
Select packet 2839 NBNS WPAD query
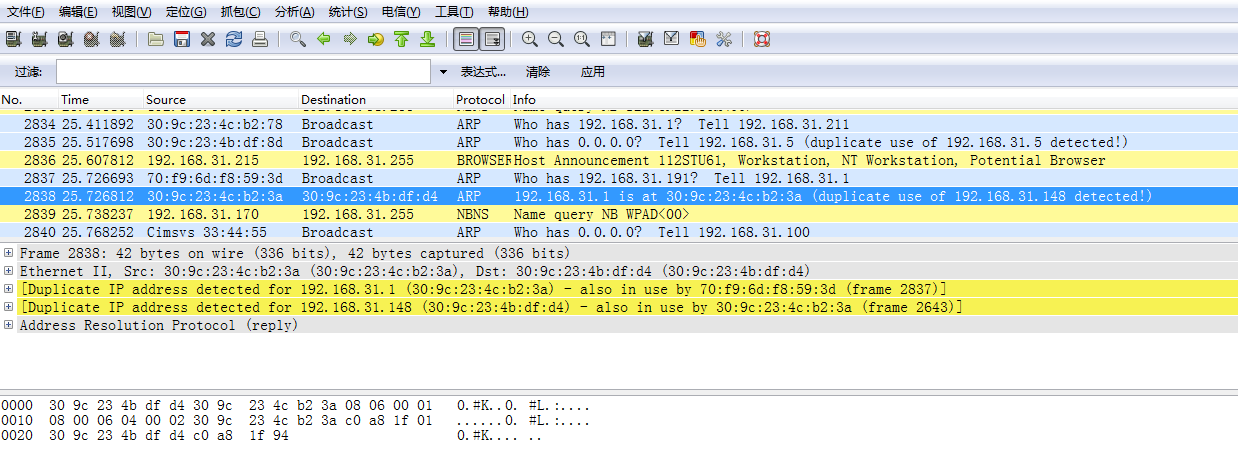point(619,214)
